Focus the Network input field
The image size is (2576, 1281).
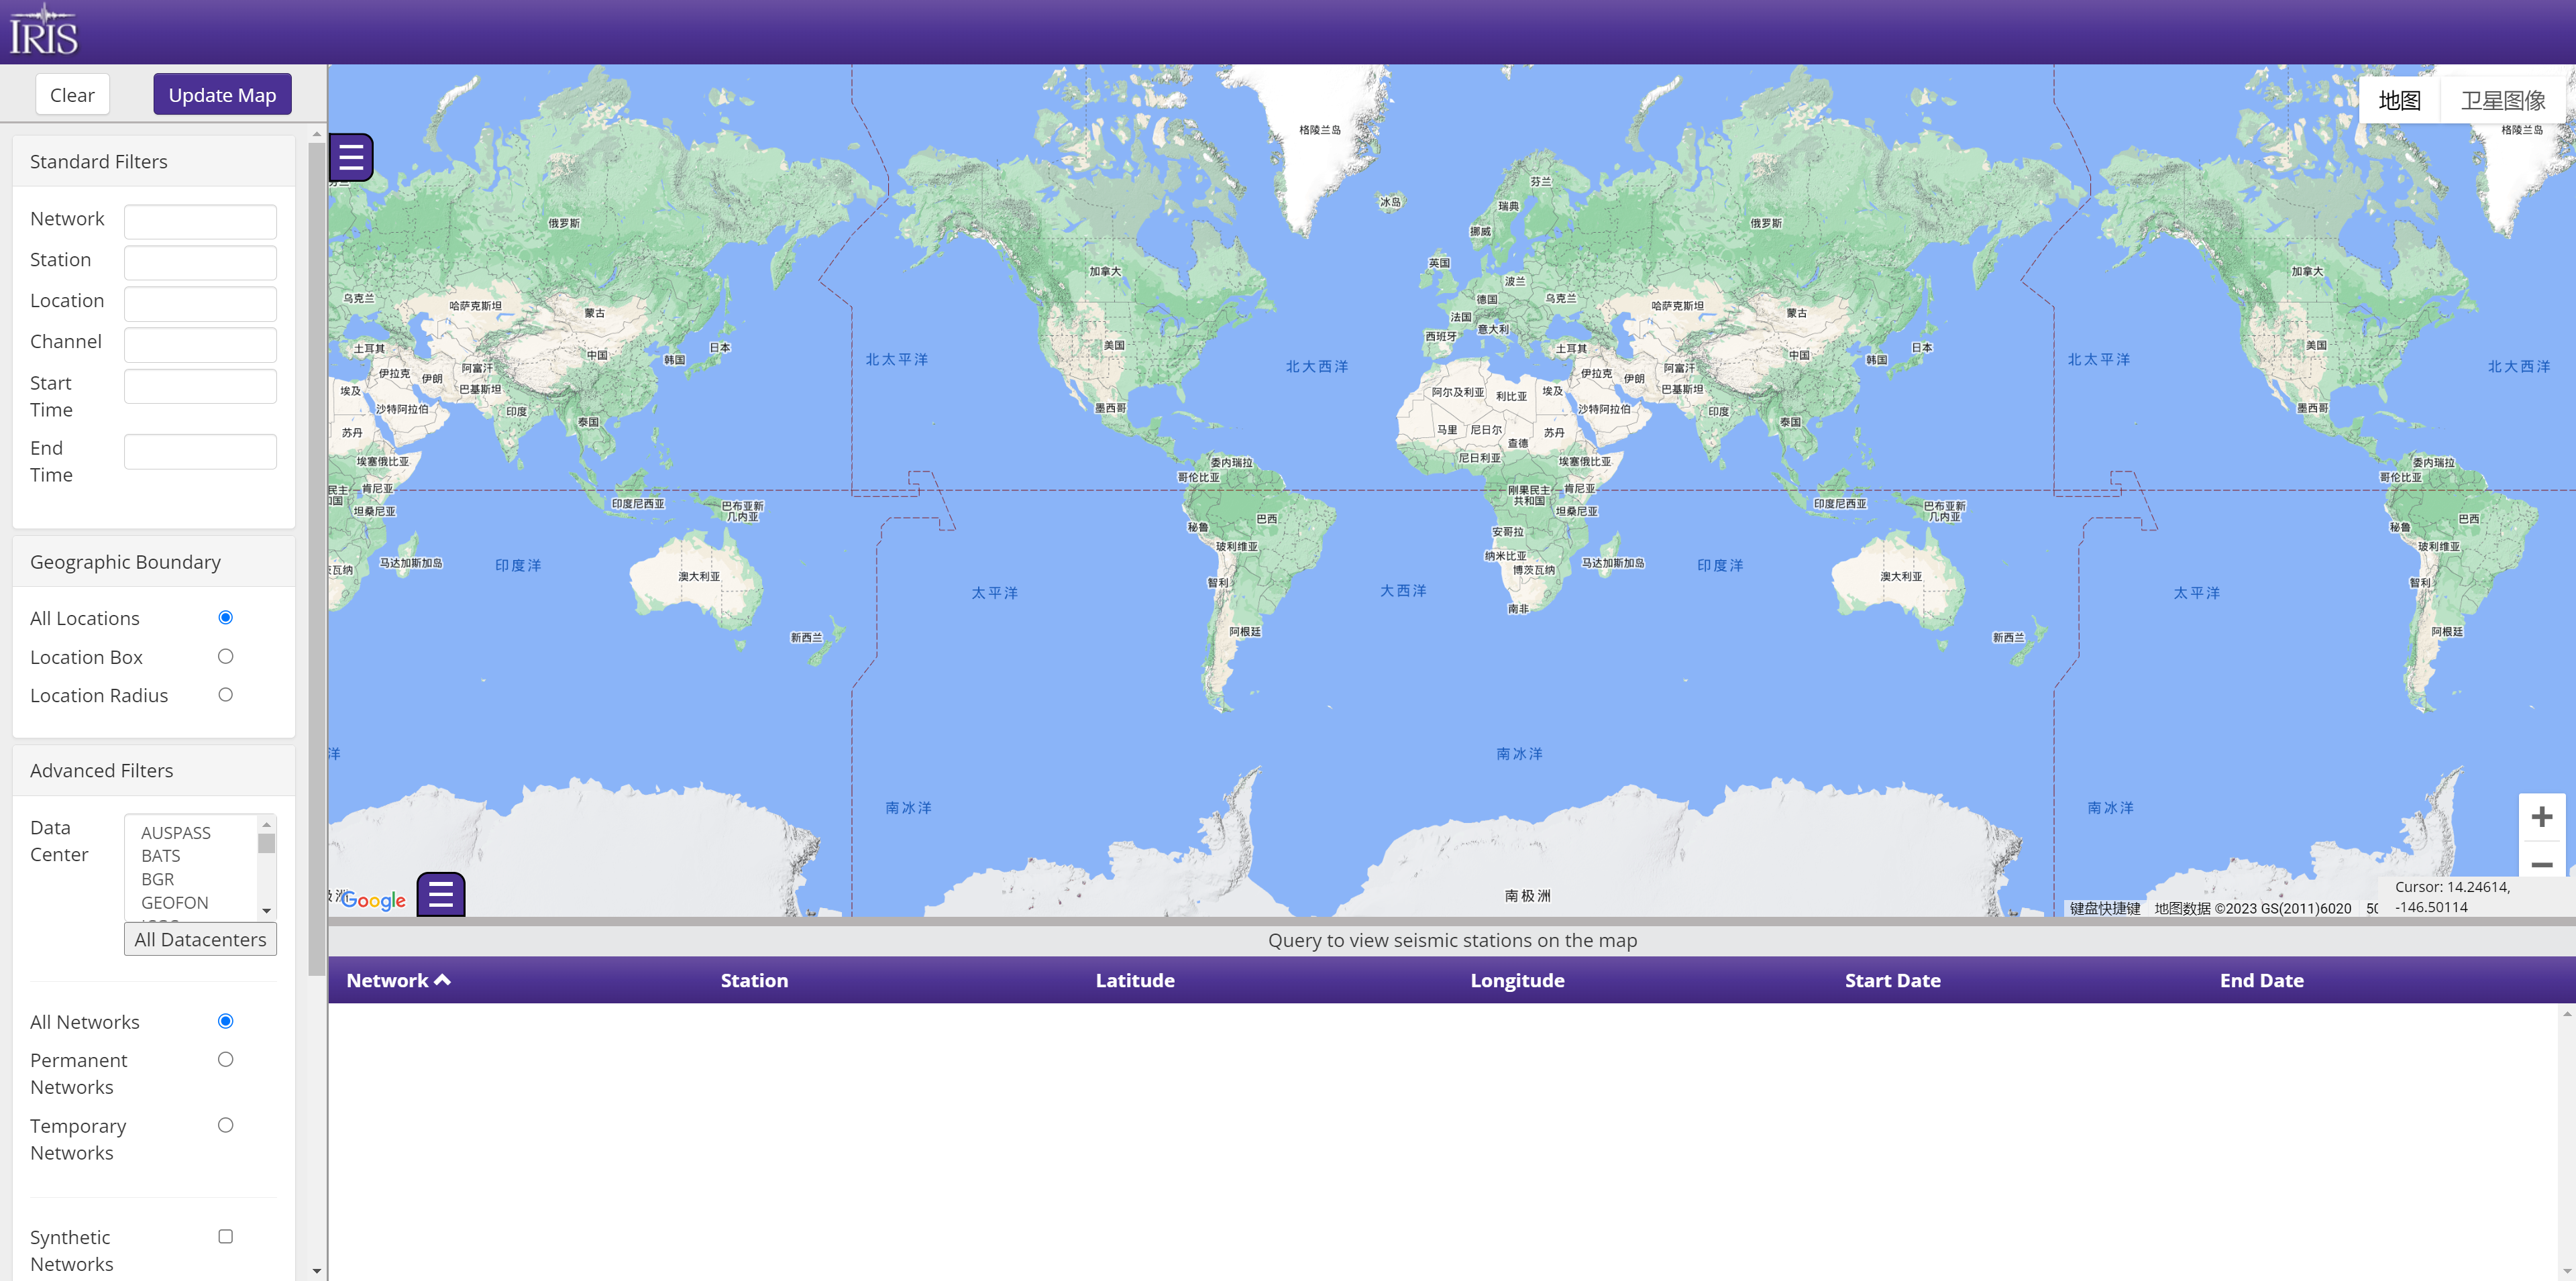(x=200, y=221)
